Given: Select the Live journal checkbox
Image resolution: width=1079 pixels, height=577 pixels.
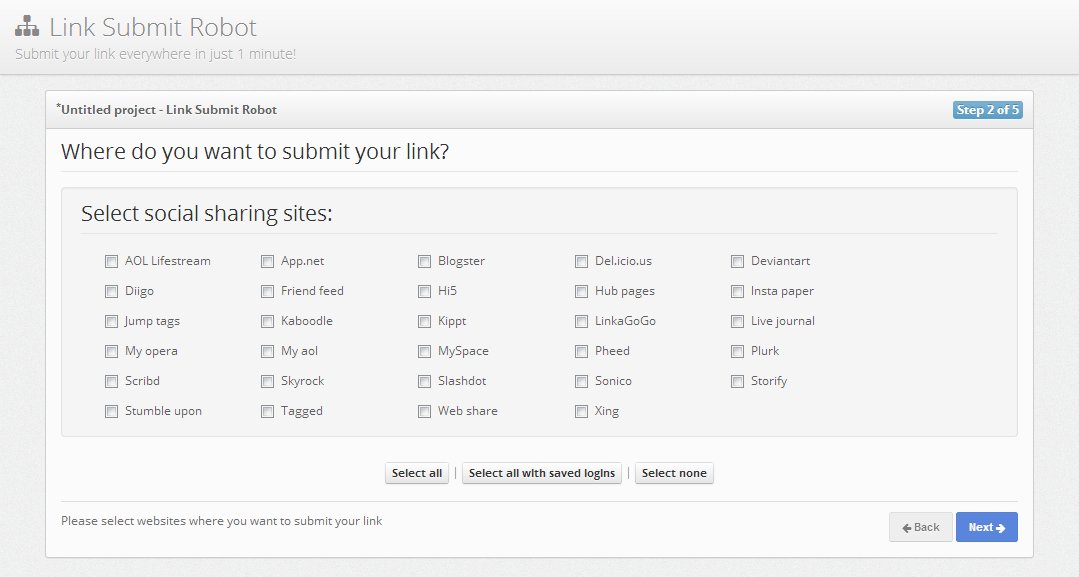Looking at the screenshot, I should [738, 322].
